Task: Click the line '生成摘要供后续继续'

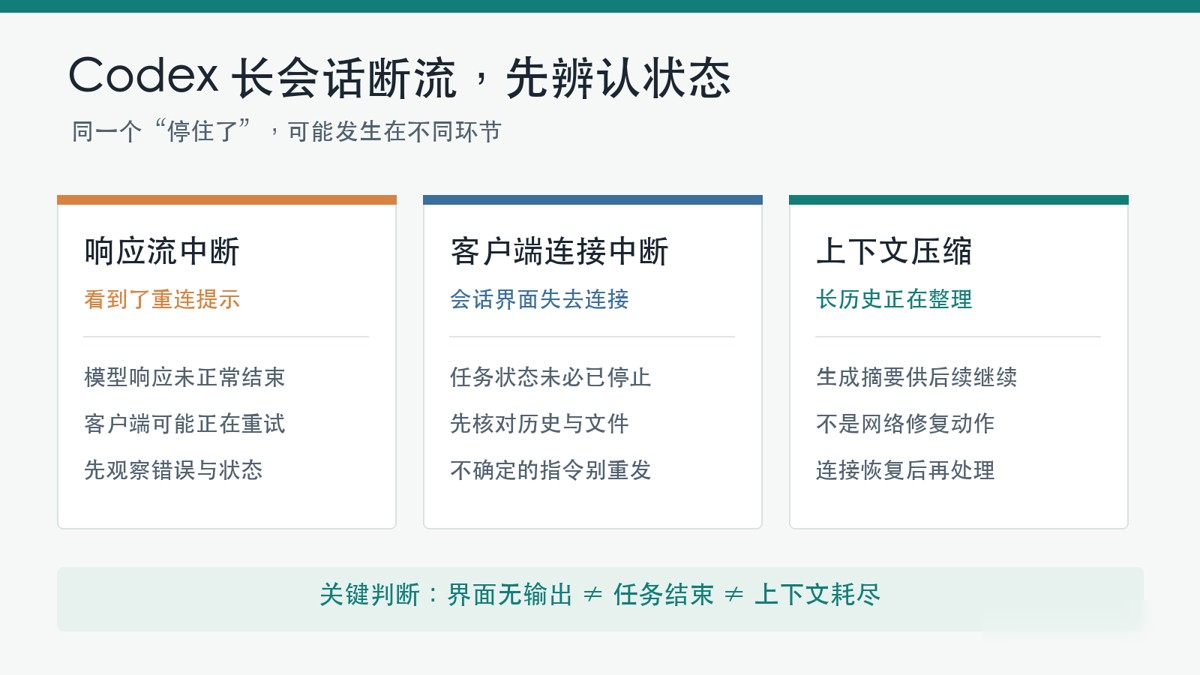Action: 917,377
